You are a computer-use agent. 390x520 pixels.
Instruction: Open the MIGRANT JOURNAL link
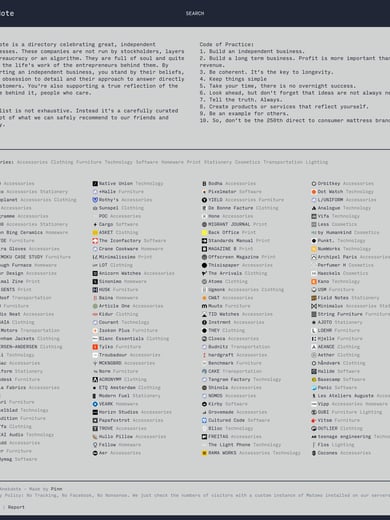point(229,224)
